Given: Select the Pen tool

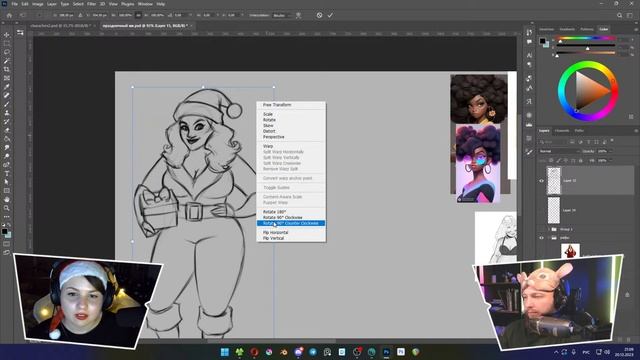Looking at the screenshot, I should pyautogui.click(x=7, y=165).
